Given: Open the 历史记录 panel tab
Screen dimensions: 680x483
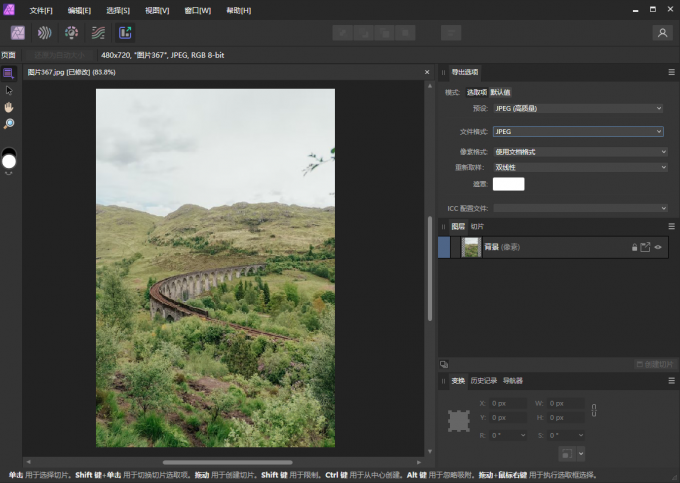Looking at the screenshot, I should [x=484, y=381].
